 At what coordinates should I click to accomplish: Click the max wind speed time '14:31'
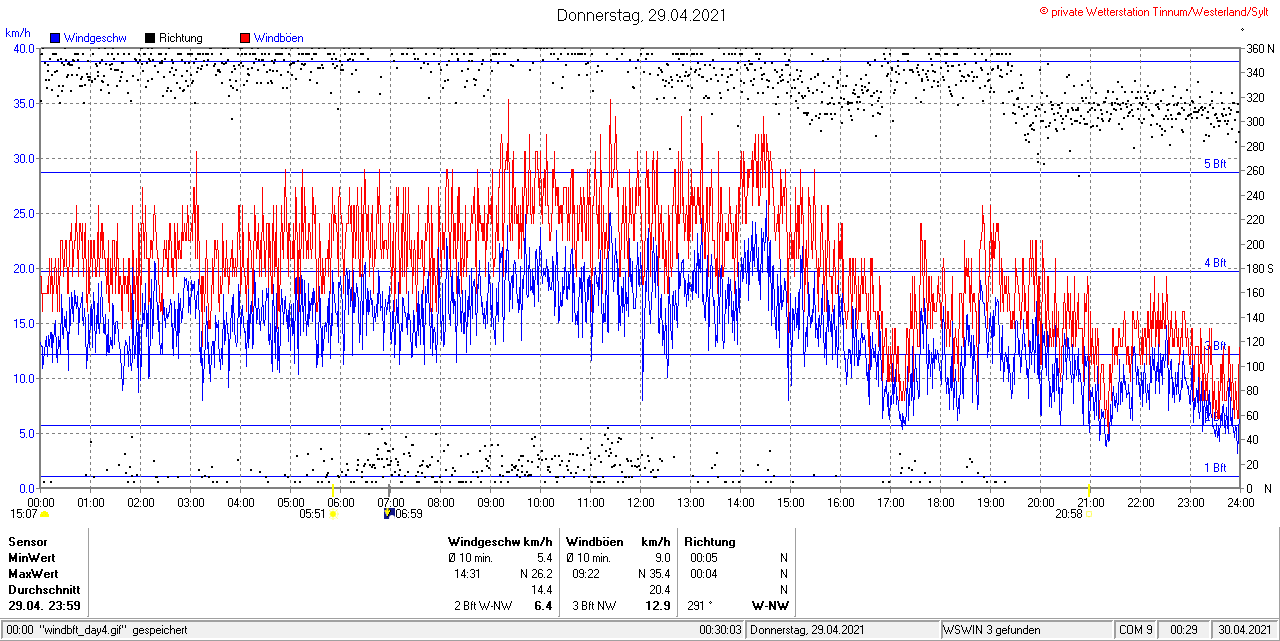467,574
